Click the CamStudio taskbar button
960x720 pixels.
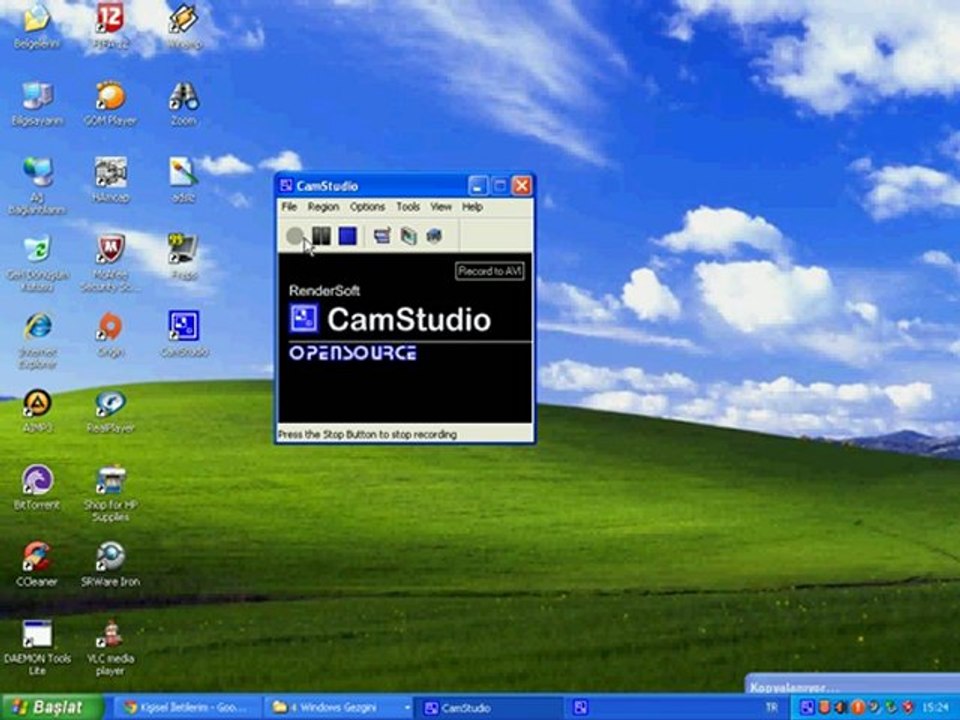(490, 708)
